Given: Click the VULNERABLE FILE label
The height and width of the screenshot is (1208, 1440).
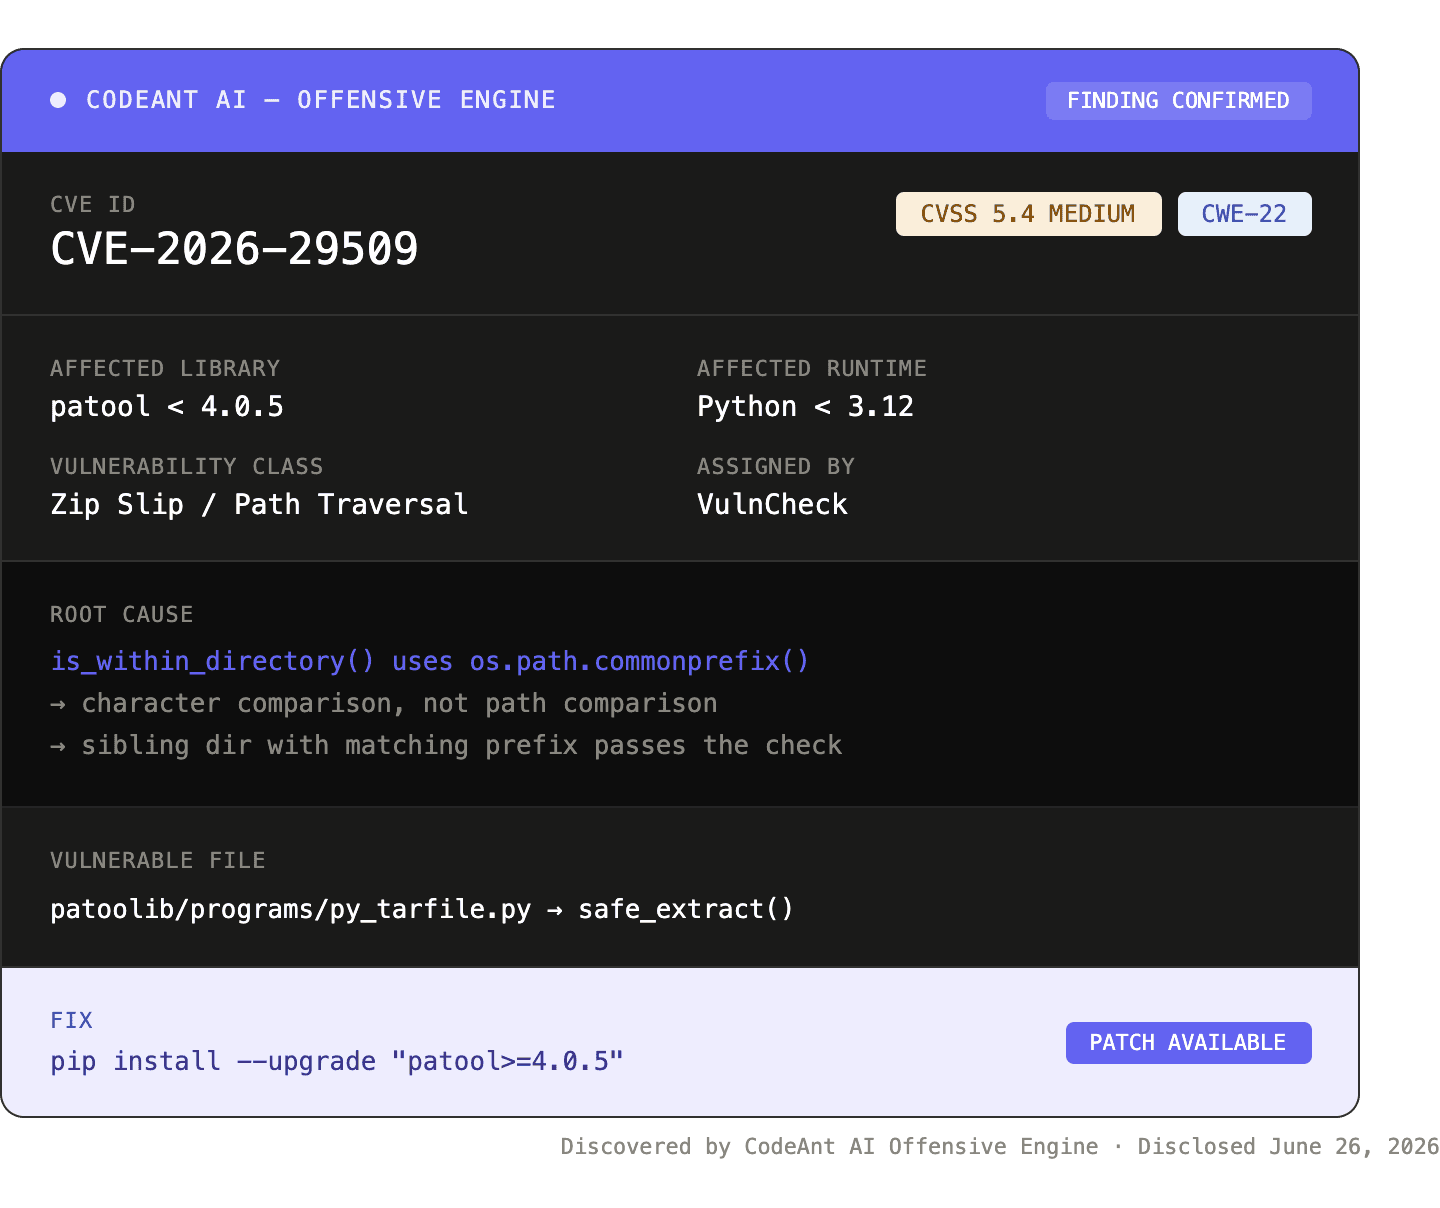Looking at the screenshot, I should point(158,861).
